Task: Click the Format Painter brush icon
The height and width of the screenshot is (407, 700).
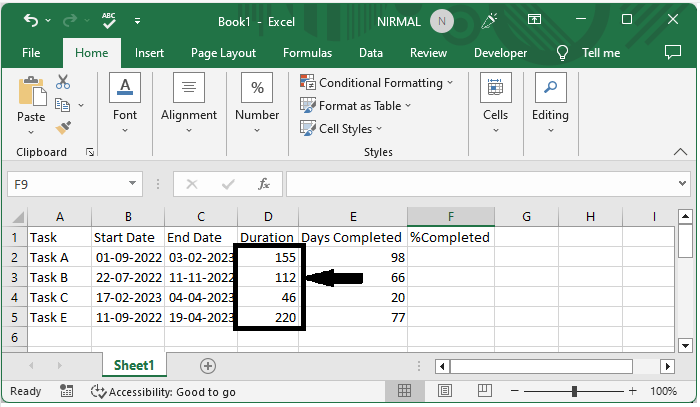Action: (x=63, y=127)
